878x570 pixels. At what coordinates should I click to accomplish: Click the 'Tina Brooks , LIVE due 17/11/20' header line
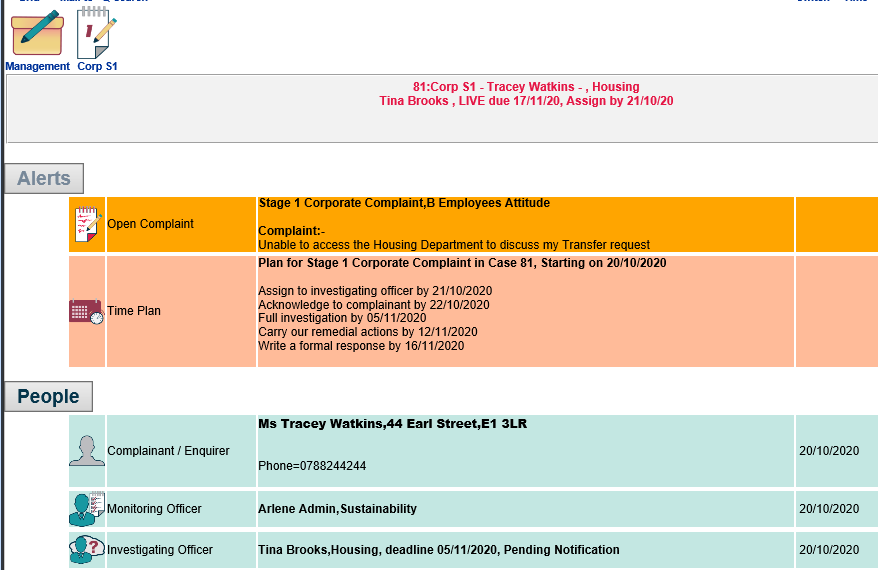[x=526, y=101]
